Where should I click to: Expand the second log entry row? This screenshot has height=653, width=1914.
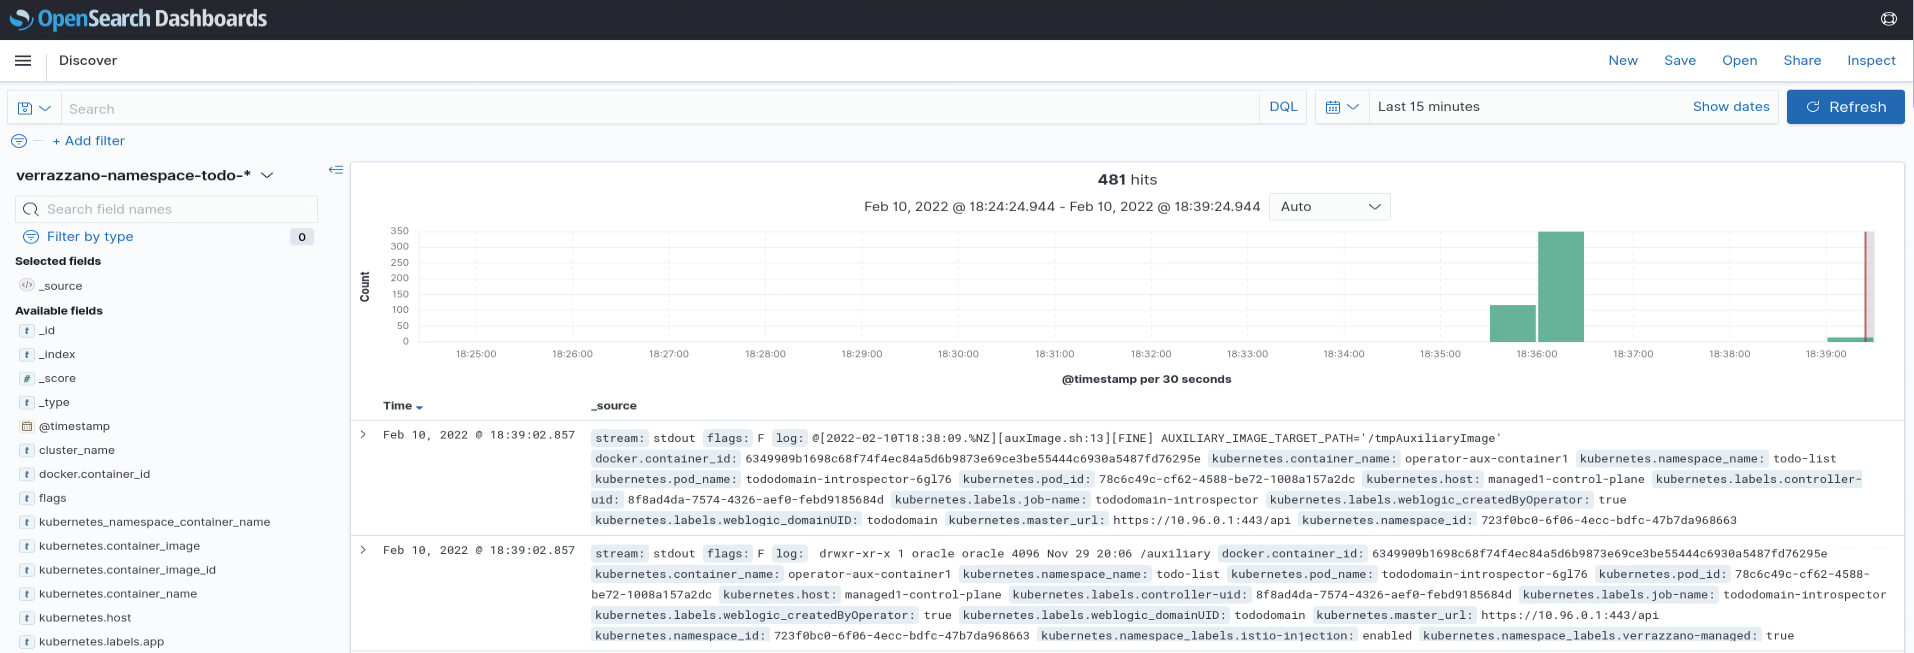(x=363, y=550)
